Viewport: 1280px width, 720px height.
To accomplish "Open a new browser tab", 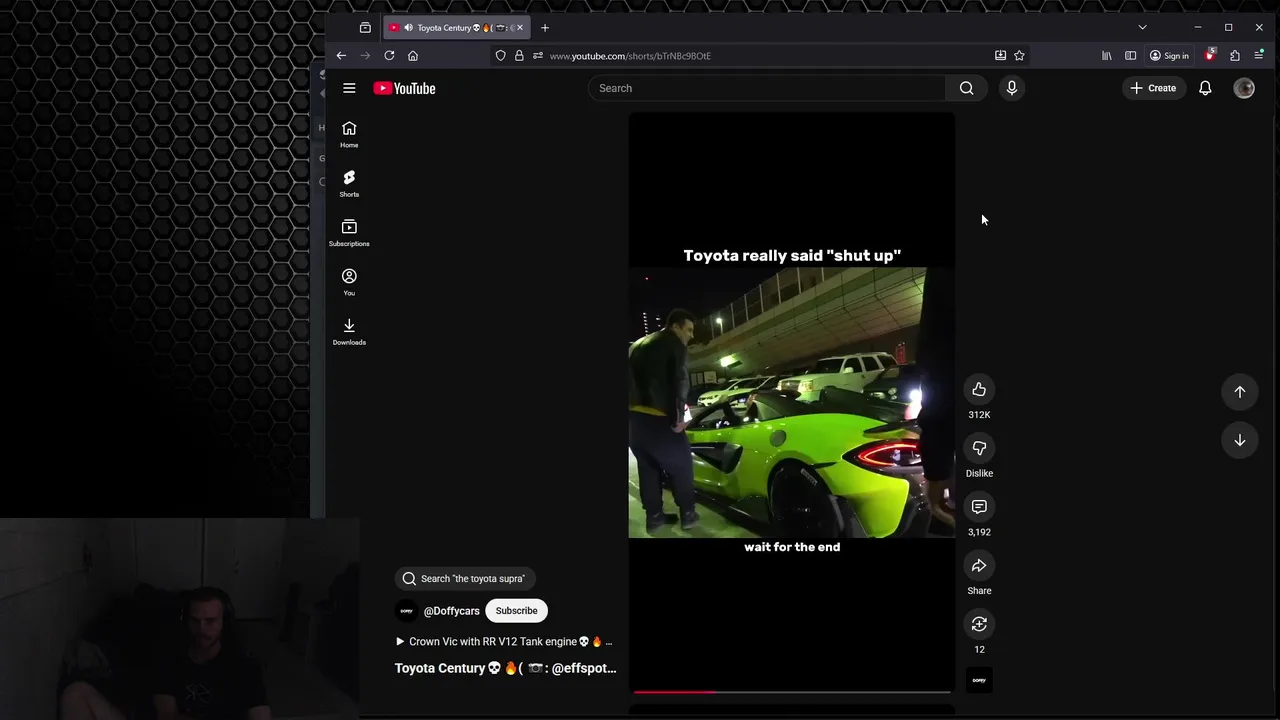I will point(545,28).
